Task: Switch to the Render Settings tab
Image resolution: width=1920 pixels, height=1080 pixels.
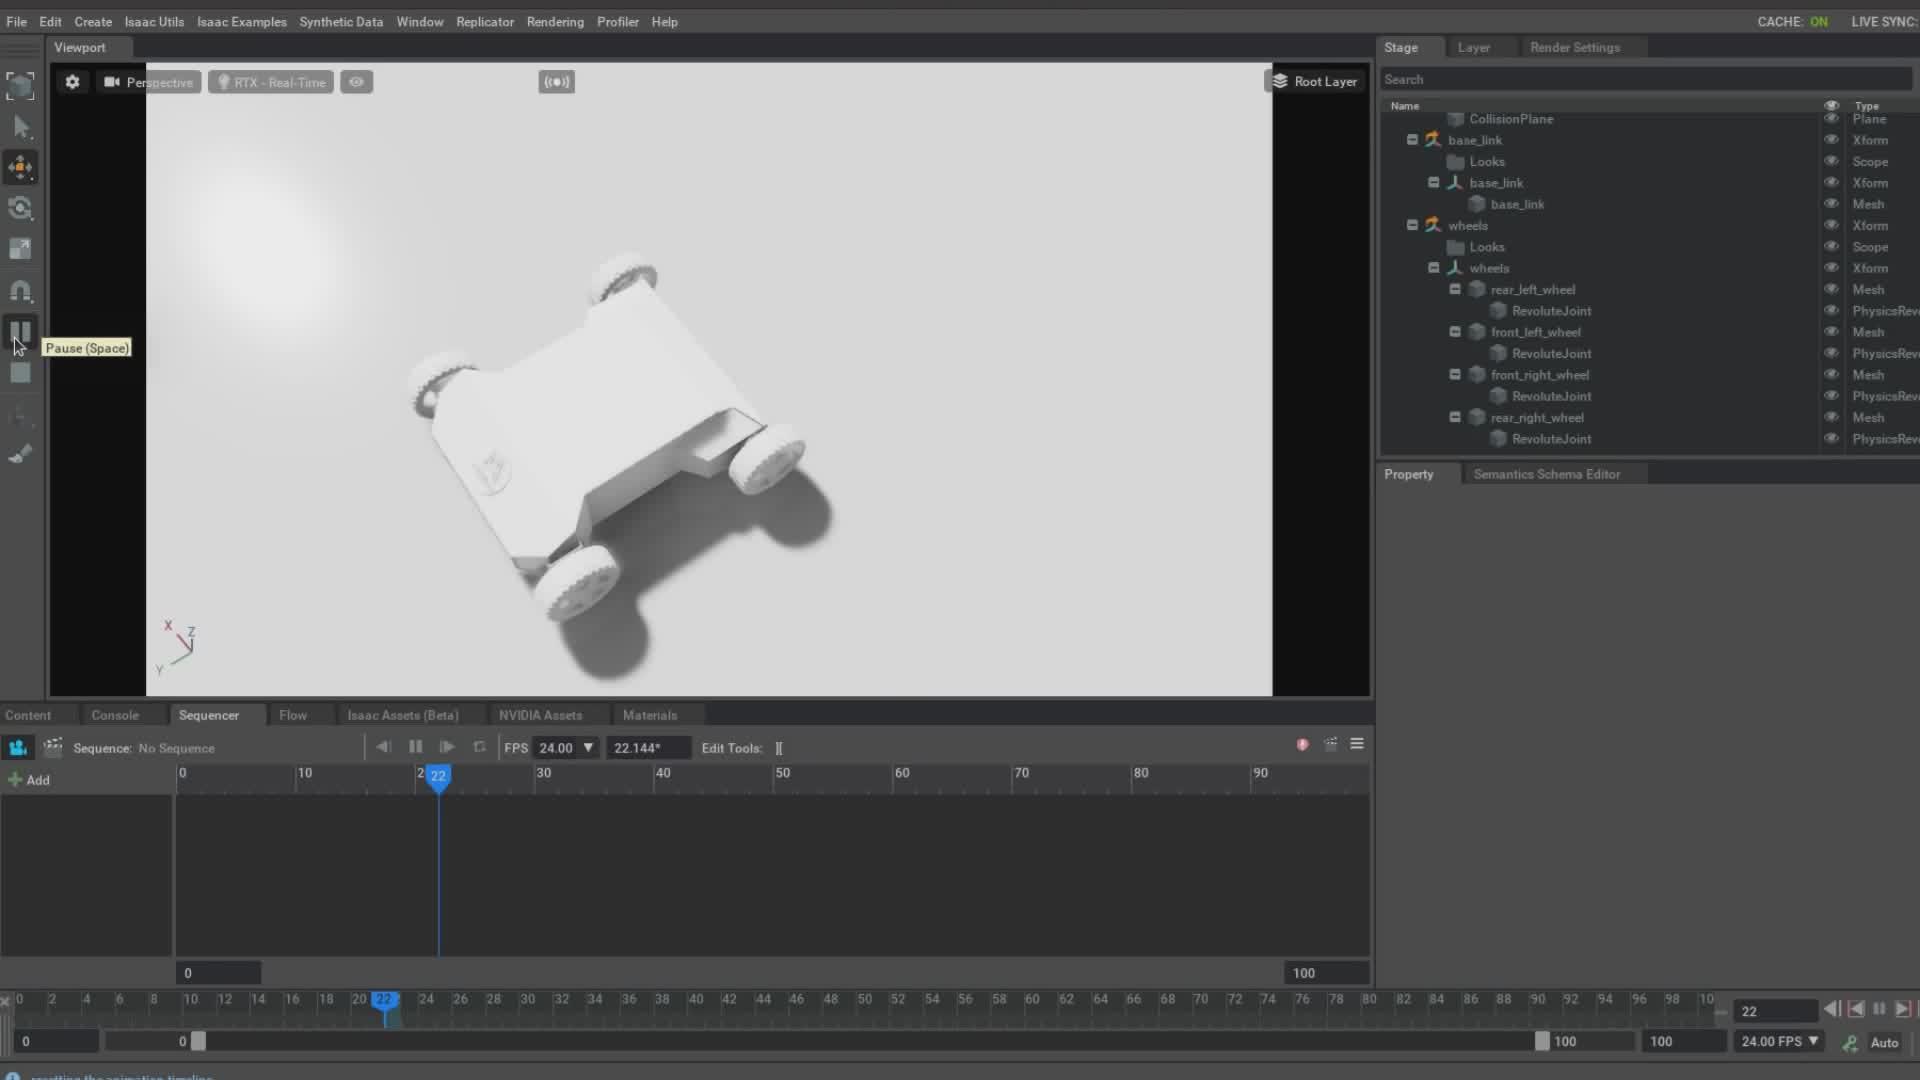Action: 1574,47
